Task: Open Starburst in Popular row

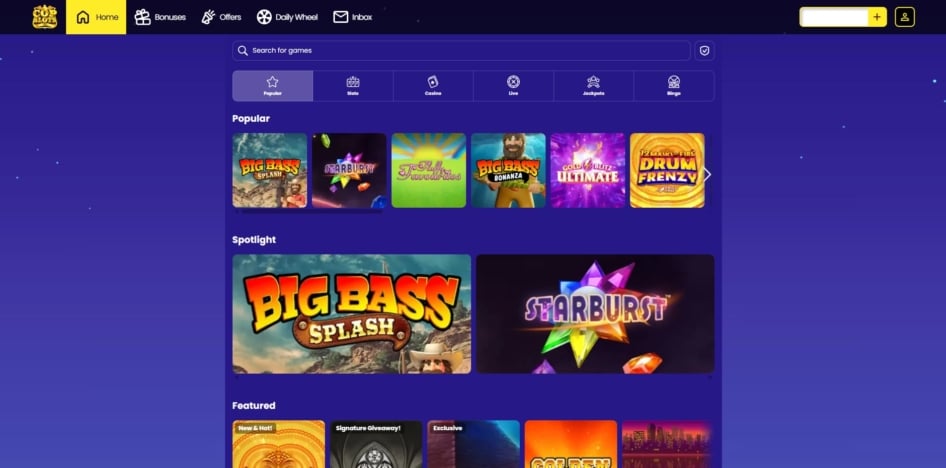Action: [x=349, y=170]
